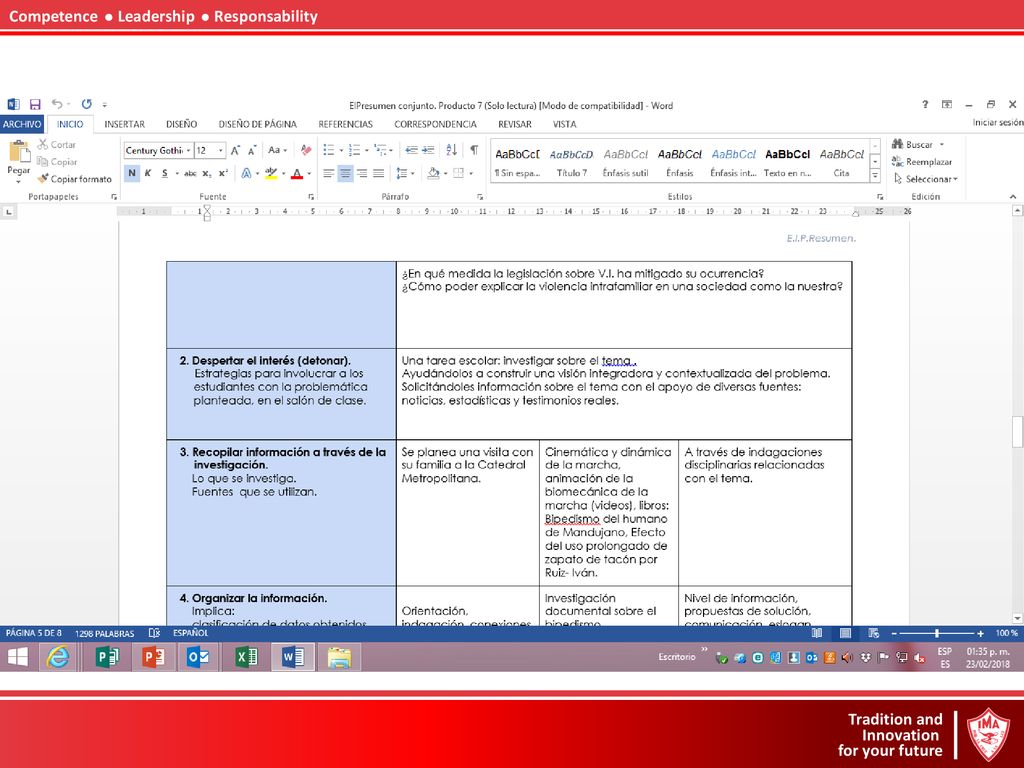This screenshot has width=1024, height=768.
Task: Align text left
Action: pos(328,173)
